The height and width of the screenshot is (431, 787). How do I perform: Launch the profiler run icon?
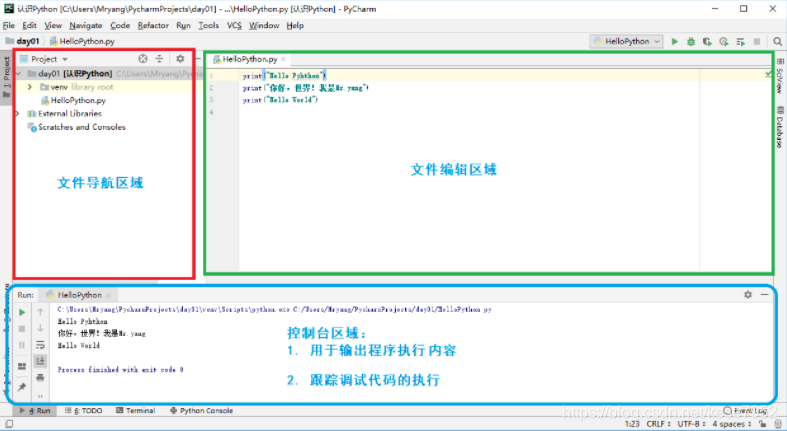click(x=724, y=42)
